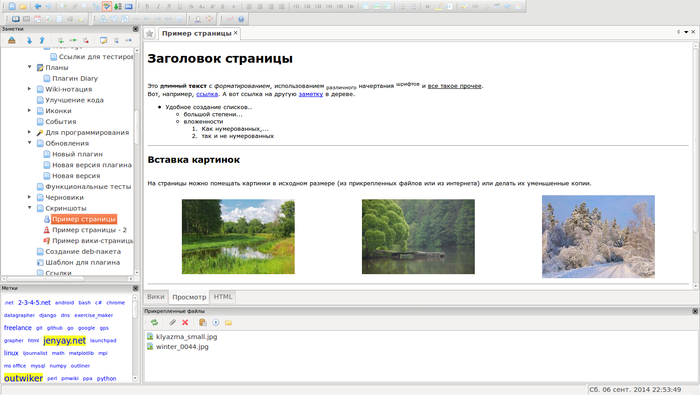Switch to the Вики tab
Image resolution: width=700 pixels, height=395 pixels.
pyautogui.click(x=155, y=297)
